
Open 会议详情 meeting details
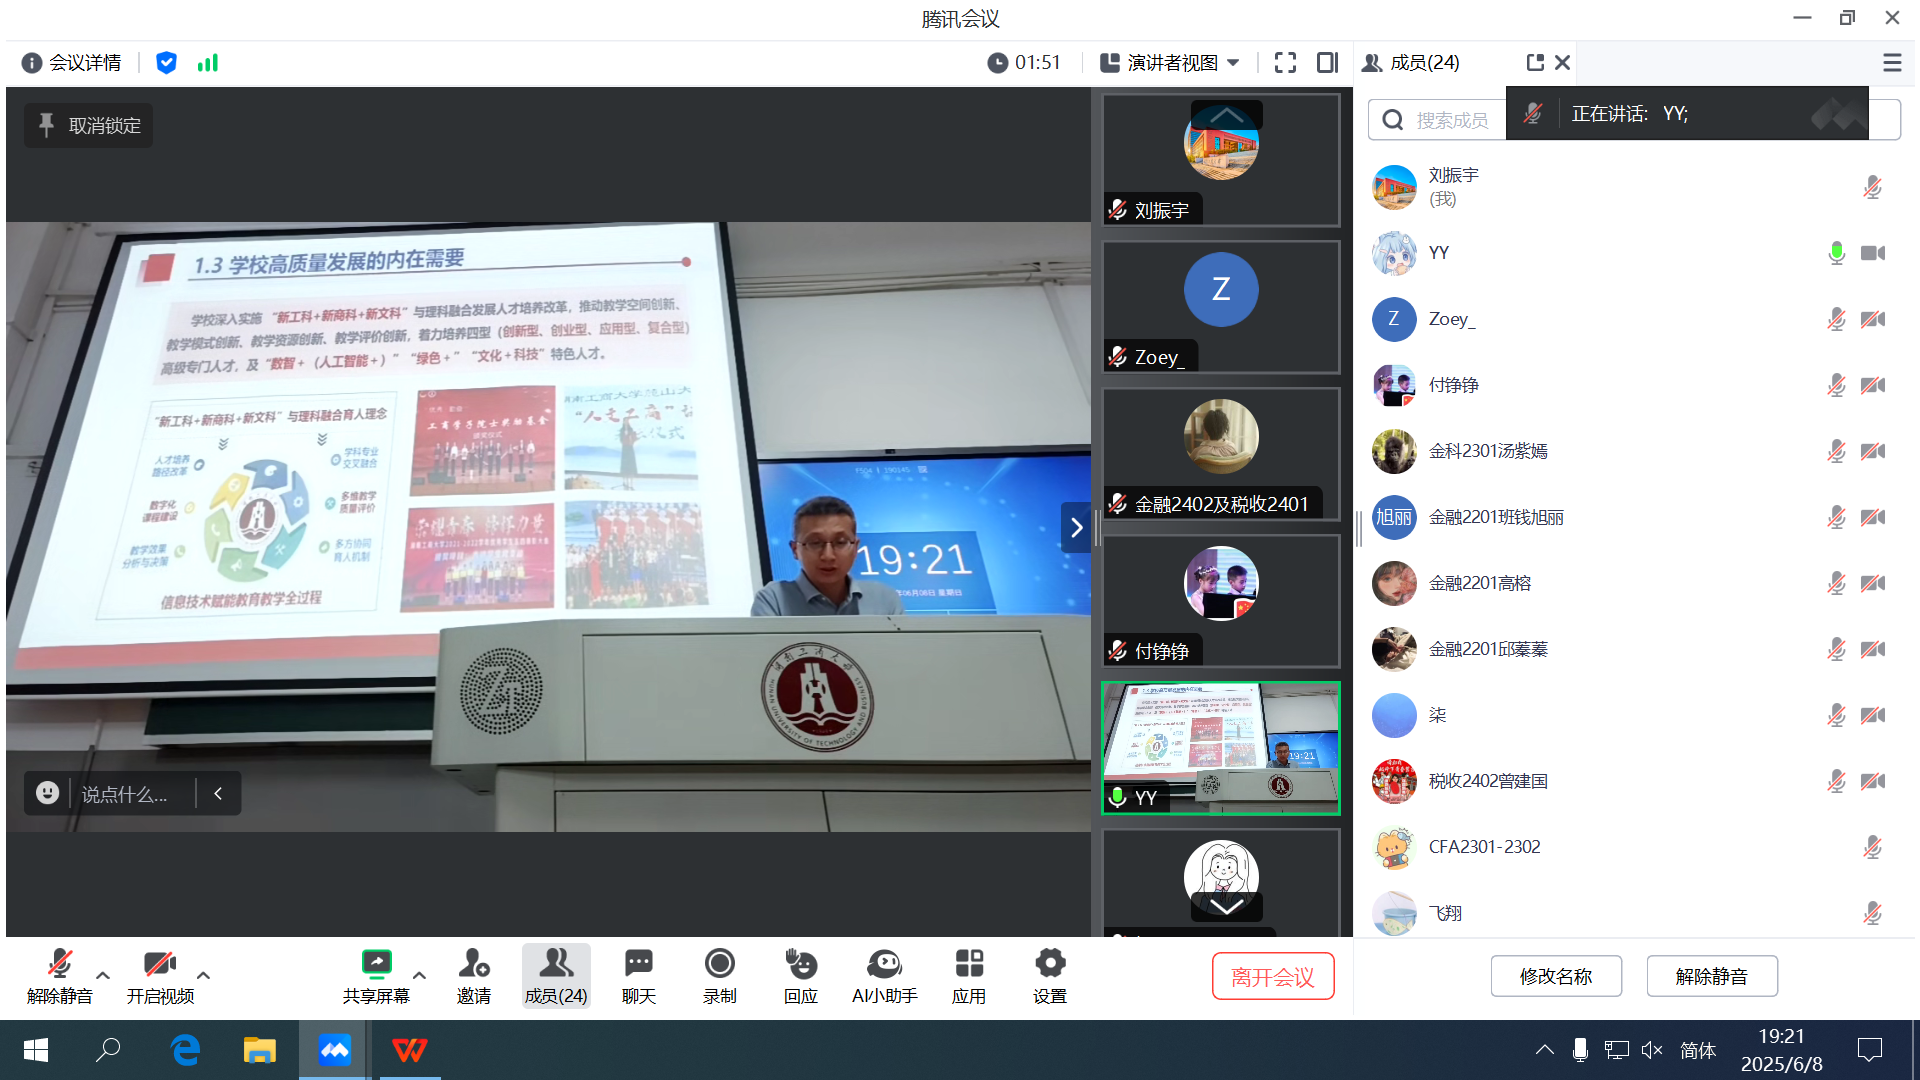71,63
